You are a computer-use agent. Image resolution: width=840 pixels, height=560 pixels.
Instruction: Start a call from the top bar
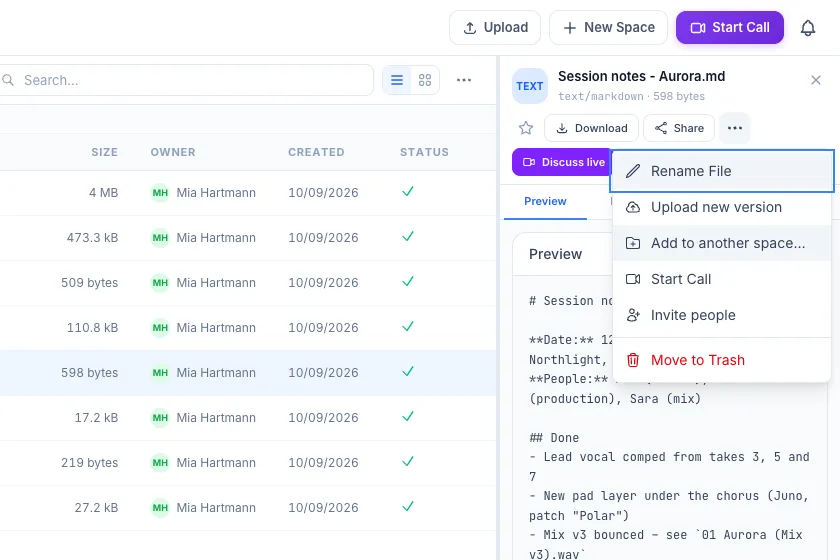[x=730, y=27]
